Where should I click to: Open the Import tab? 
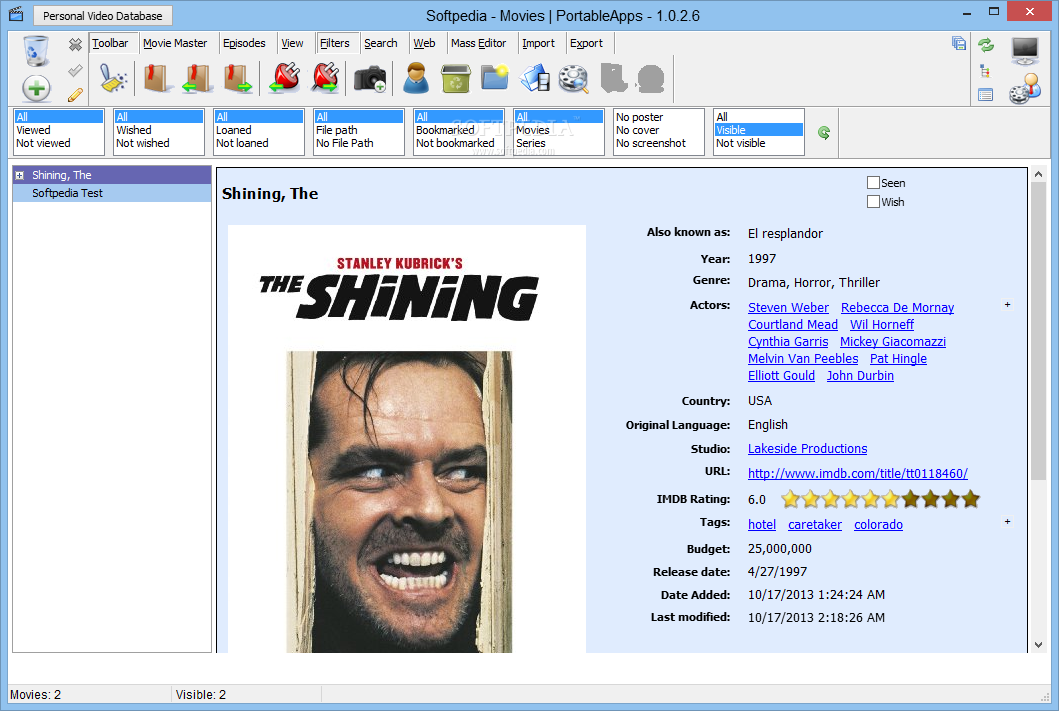pyautogui.click(x=538, y=43)
